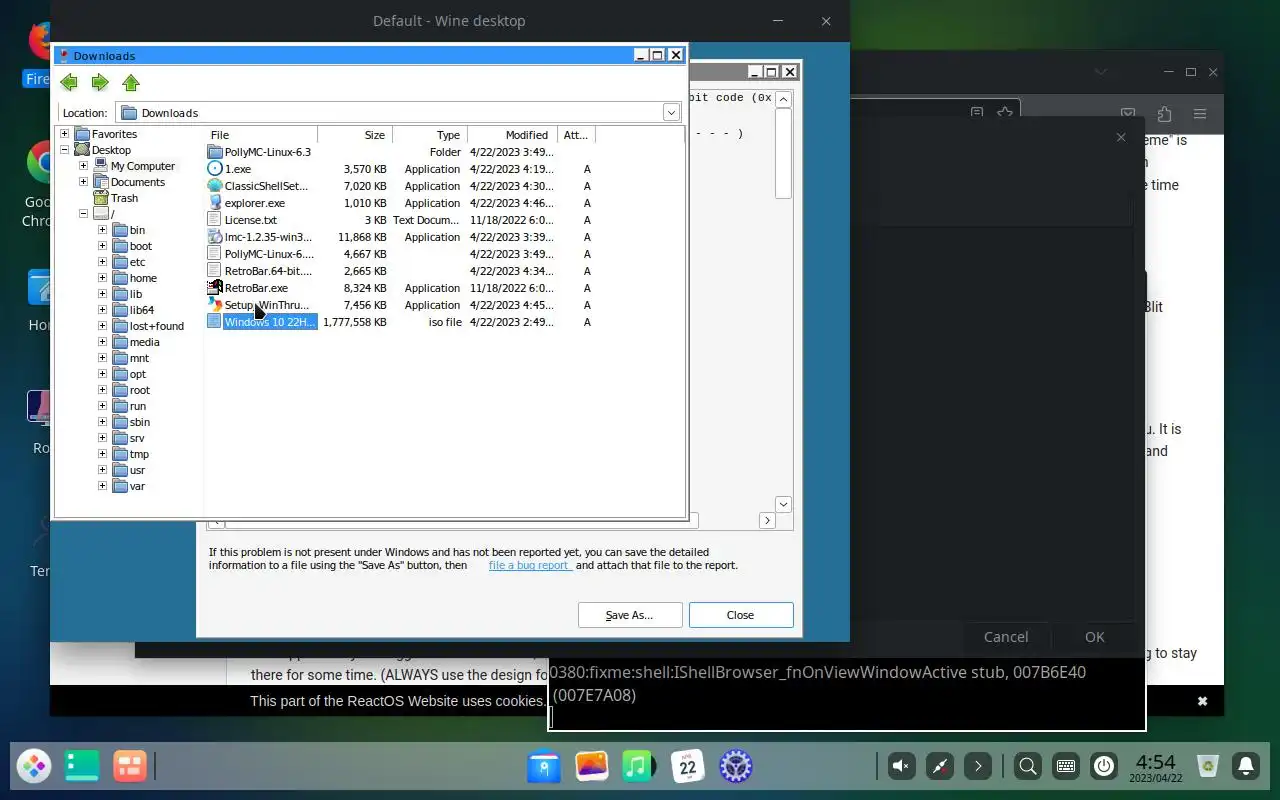The height and width of the screenshot is (800, 1280).
Task: Open the green multitasking view icon
Action: tap(82, 767)
